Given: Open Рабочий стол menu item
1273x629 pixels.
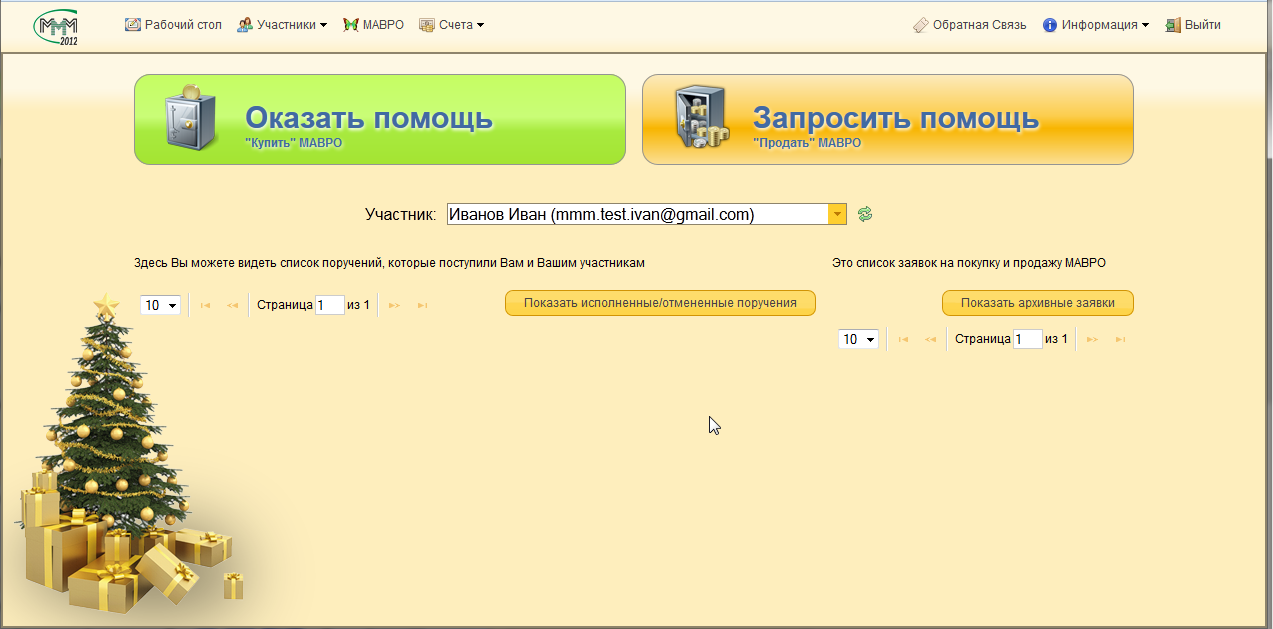Looking at the screenshot, I should click(173, 25).
